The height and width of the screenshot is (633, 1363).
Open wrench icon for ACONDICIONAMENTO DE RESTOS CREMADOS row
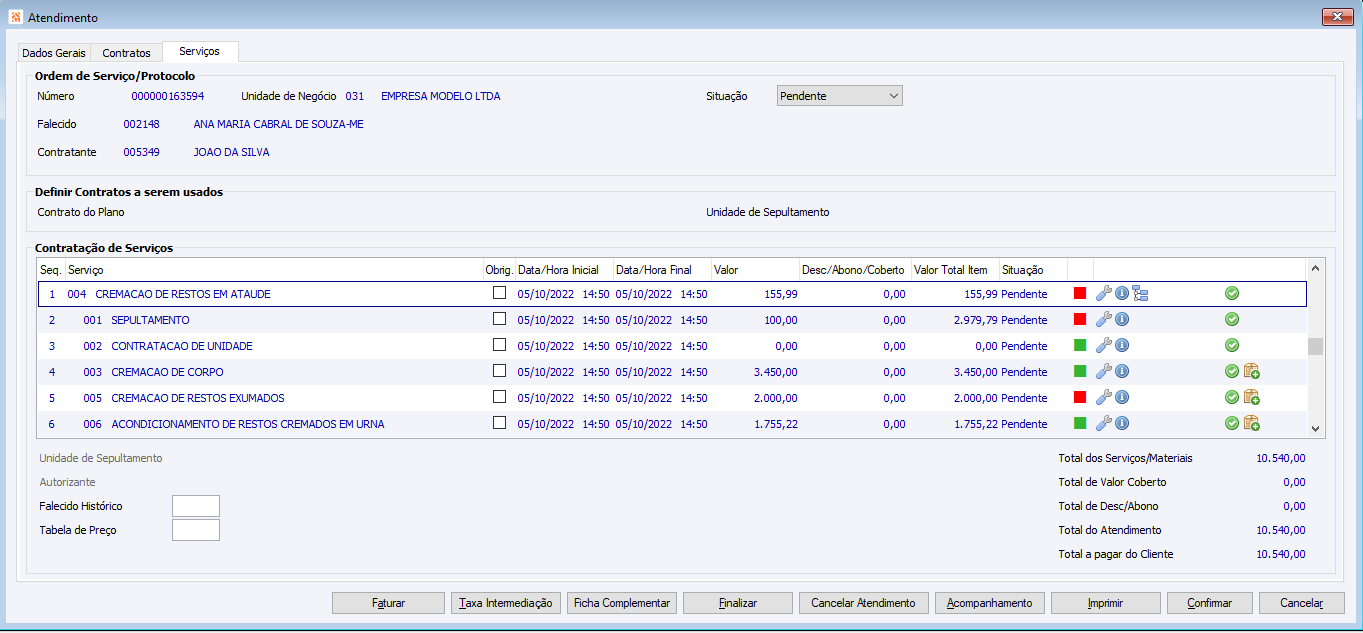tap(1103, 424)
